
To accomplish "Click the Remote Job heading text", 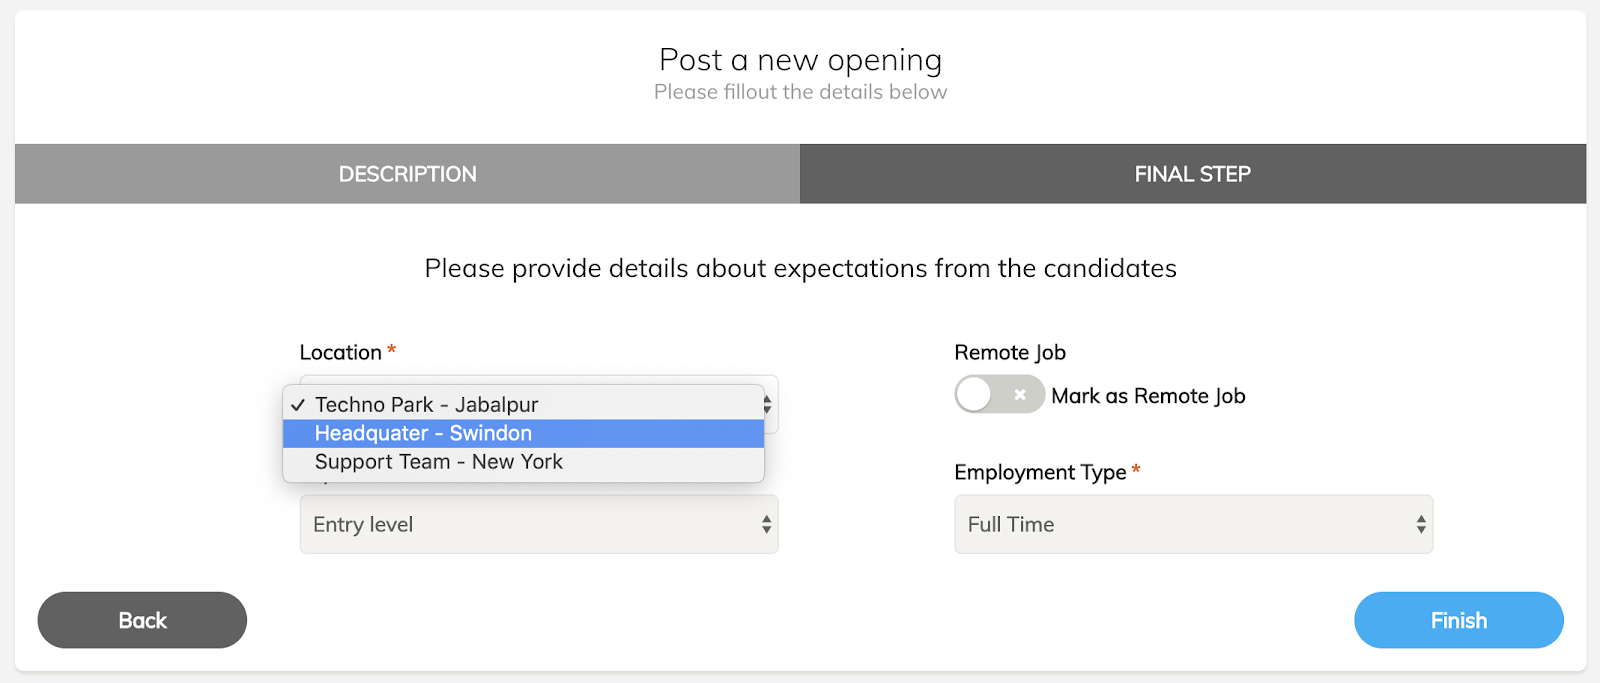I will [1010, 353].
